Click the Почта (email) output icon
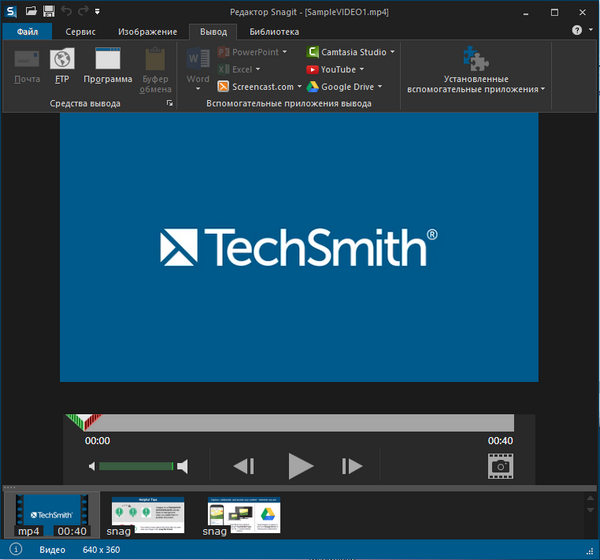The width and height of the screenshot is (600, 560). [28, 60]
